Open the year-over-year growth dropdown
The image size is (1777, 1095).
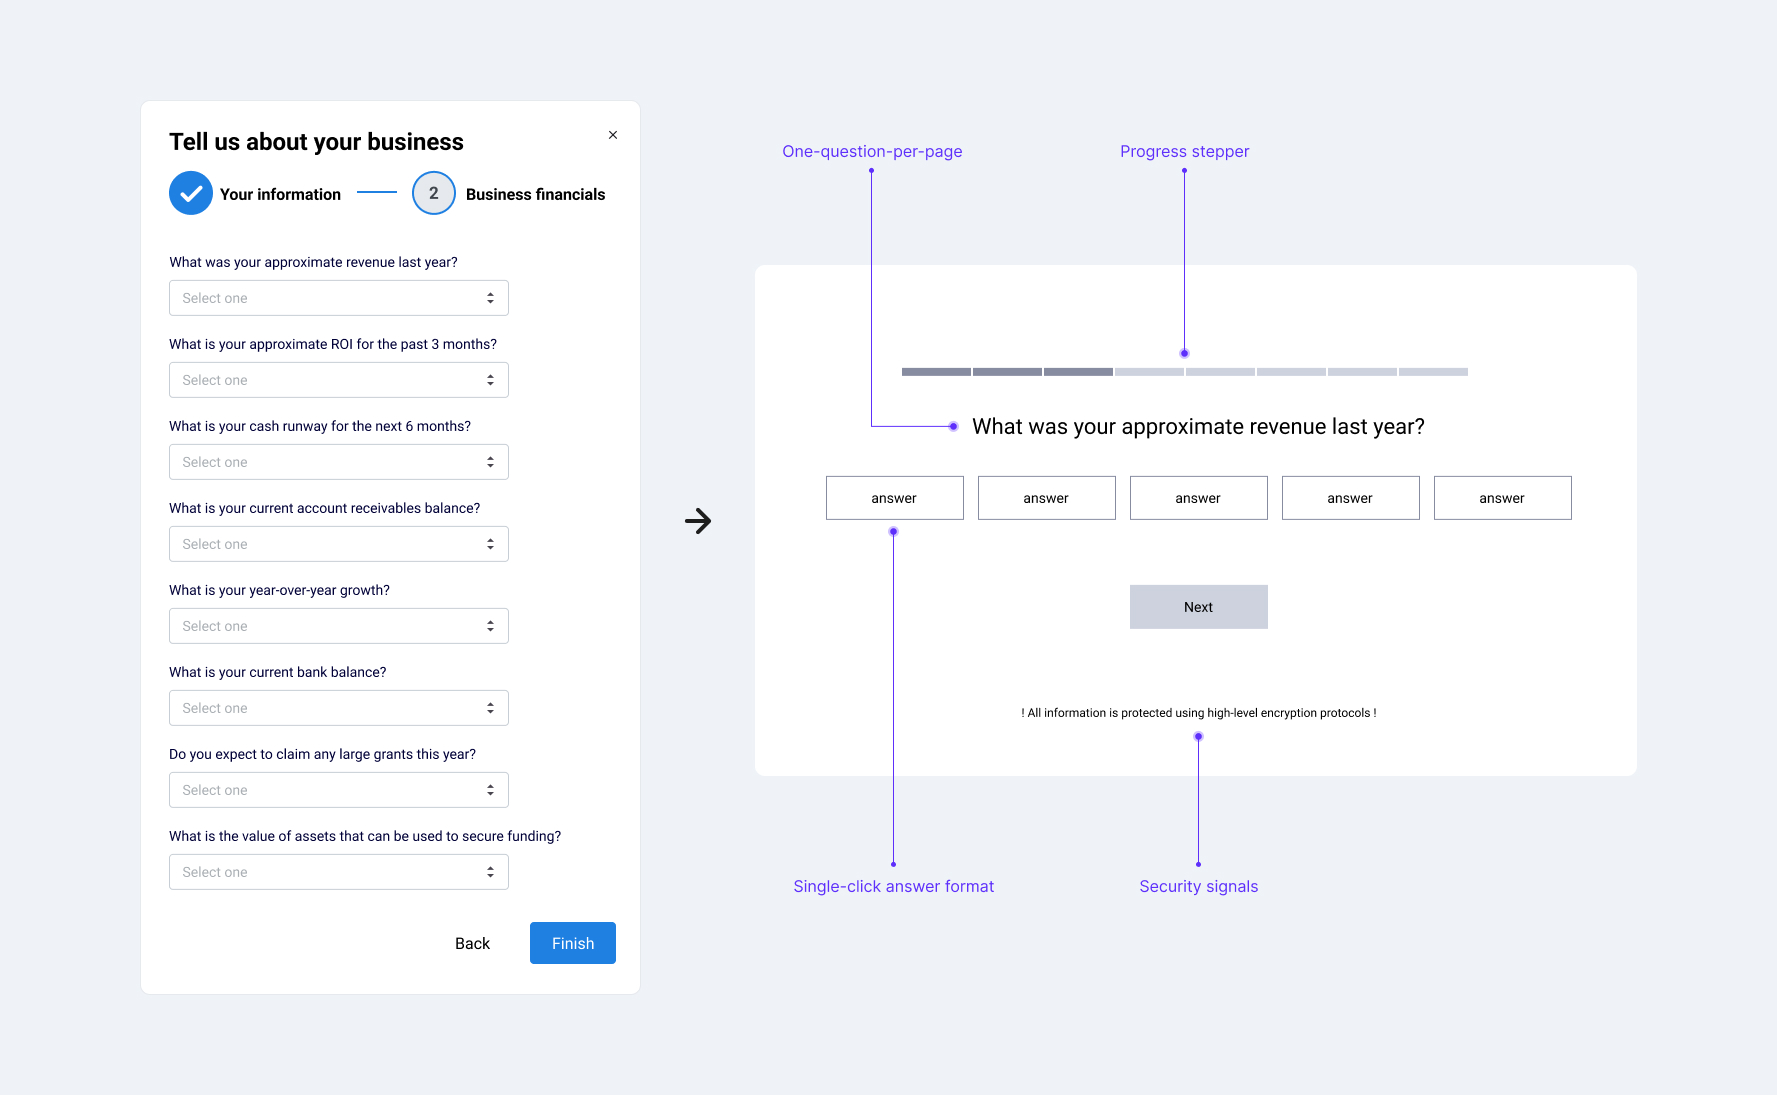338,626
